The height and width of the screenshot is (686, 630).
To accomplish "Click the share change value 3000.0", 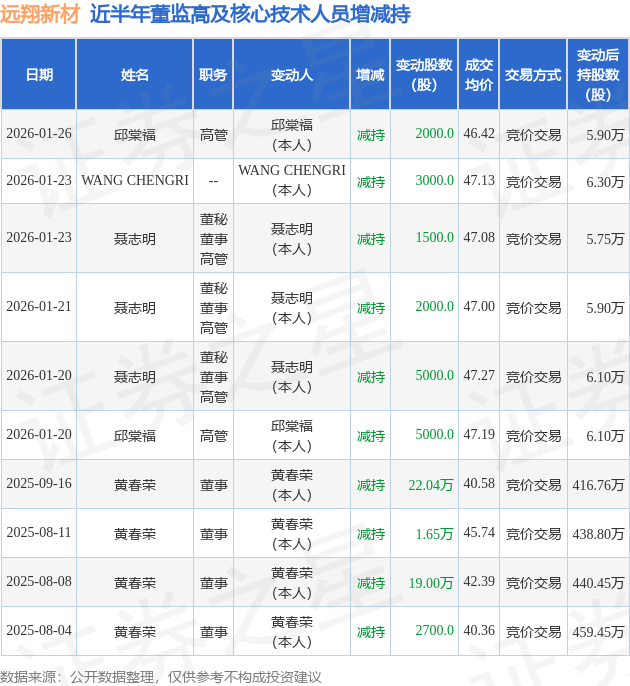I will click(x=434, y=180).
